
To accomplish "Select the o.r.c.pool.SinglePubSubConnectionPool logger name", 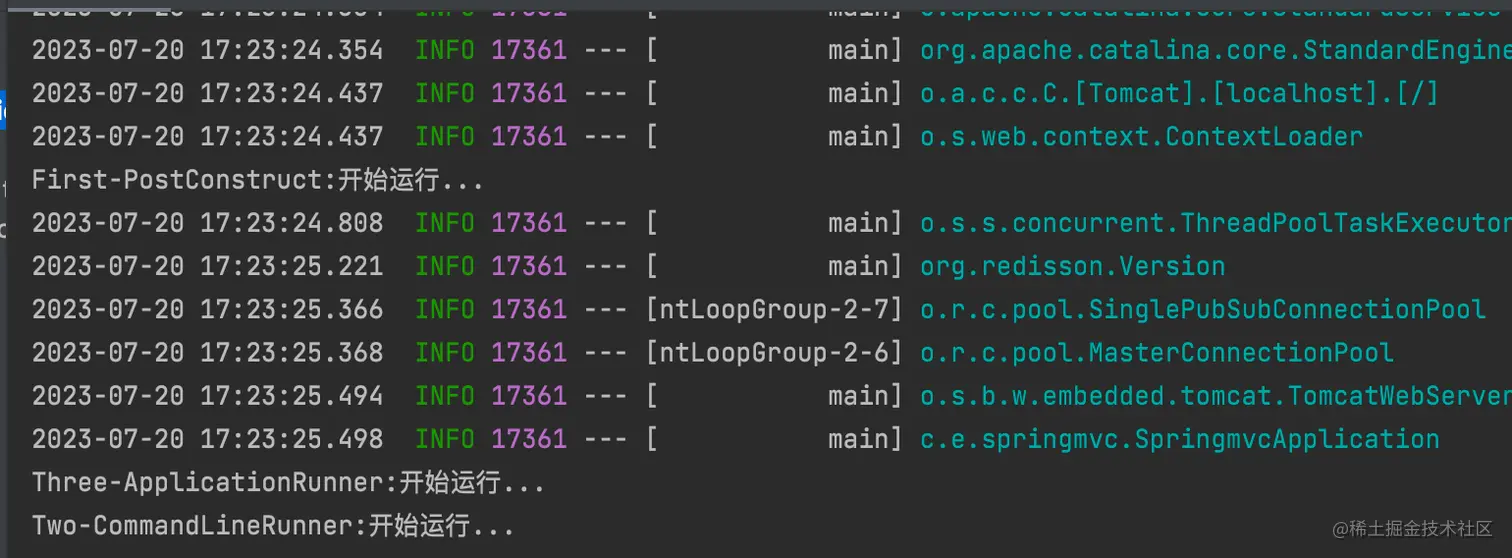I will click(x=1203, y=309).
